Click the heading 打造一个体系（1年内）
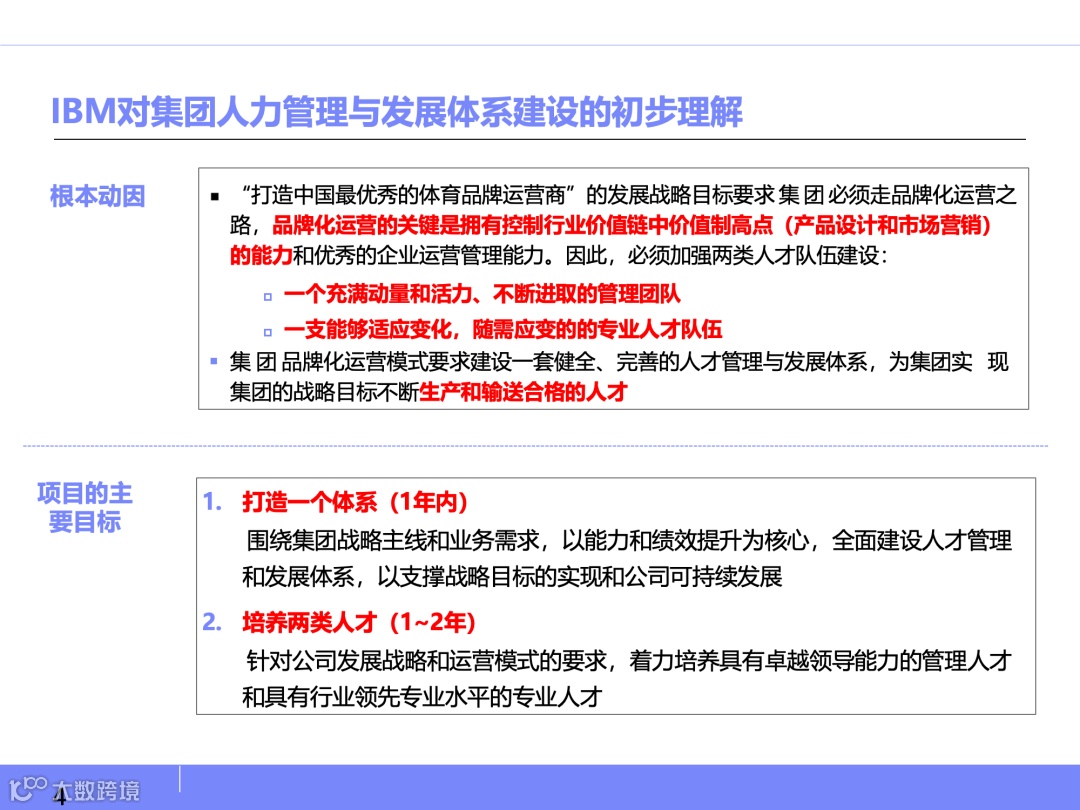The width and height of the screenshot is (1080, 810). pos(355,502)
